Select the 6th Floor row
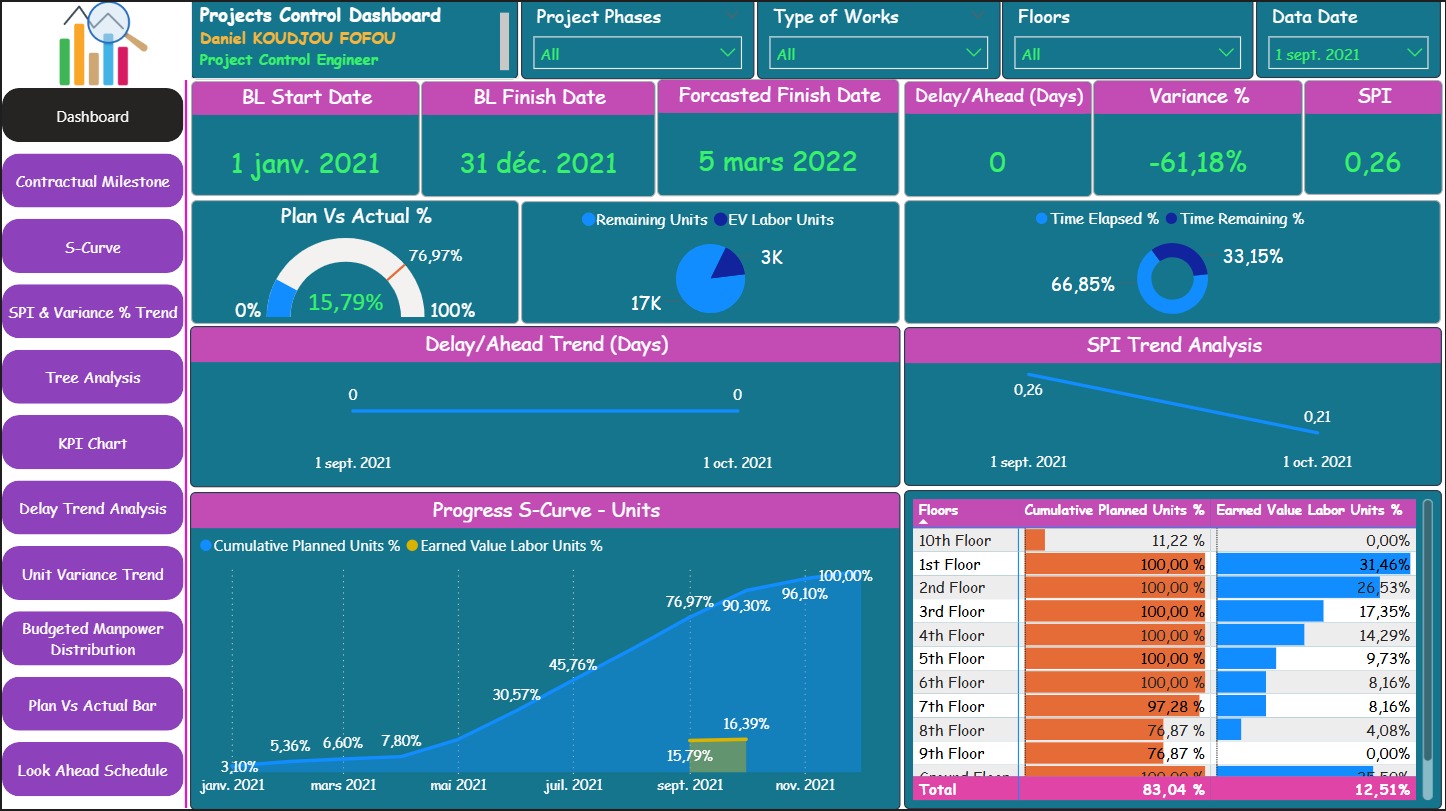The height and width of the screenshot is (811, 1446). pos(1165,682)
